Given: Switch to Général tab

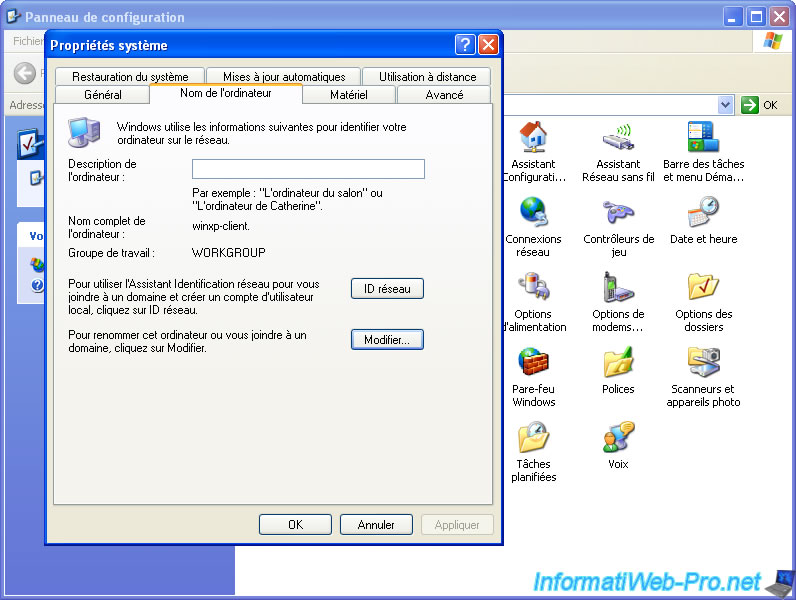Looking at the screenshot, I should click(x=103, y=94).
